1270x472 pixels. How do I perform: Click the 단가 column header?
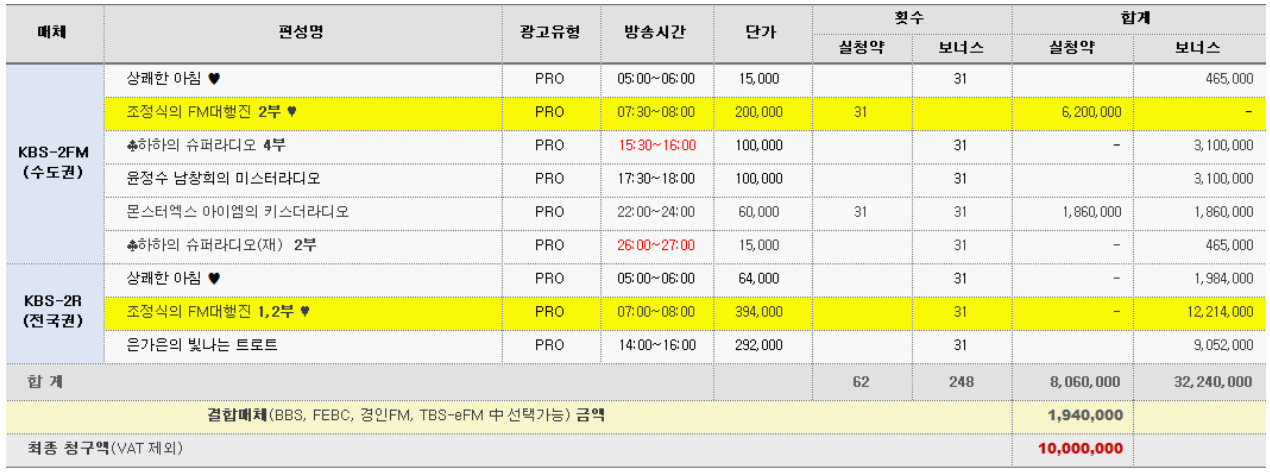pos(762,33)
